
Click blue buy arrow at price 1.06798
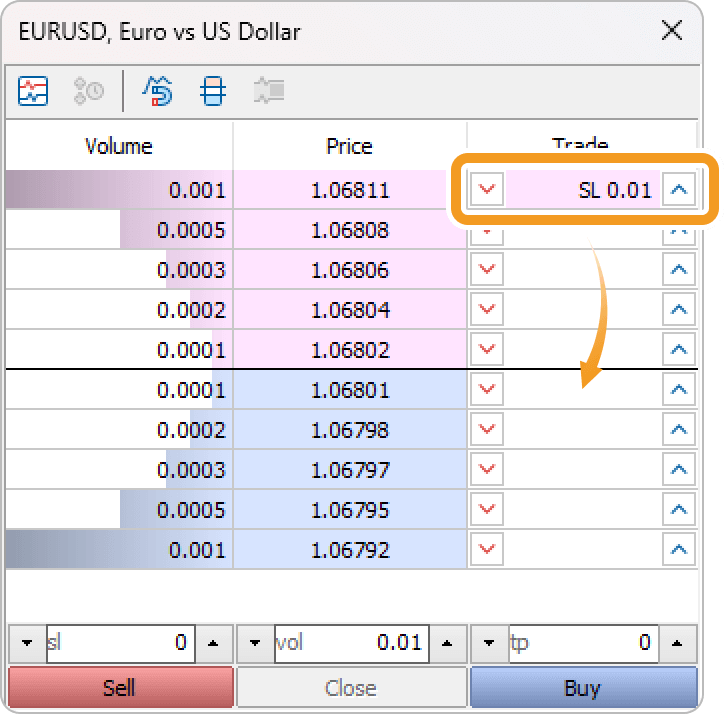(x=679, y=430)
